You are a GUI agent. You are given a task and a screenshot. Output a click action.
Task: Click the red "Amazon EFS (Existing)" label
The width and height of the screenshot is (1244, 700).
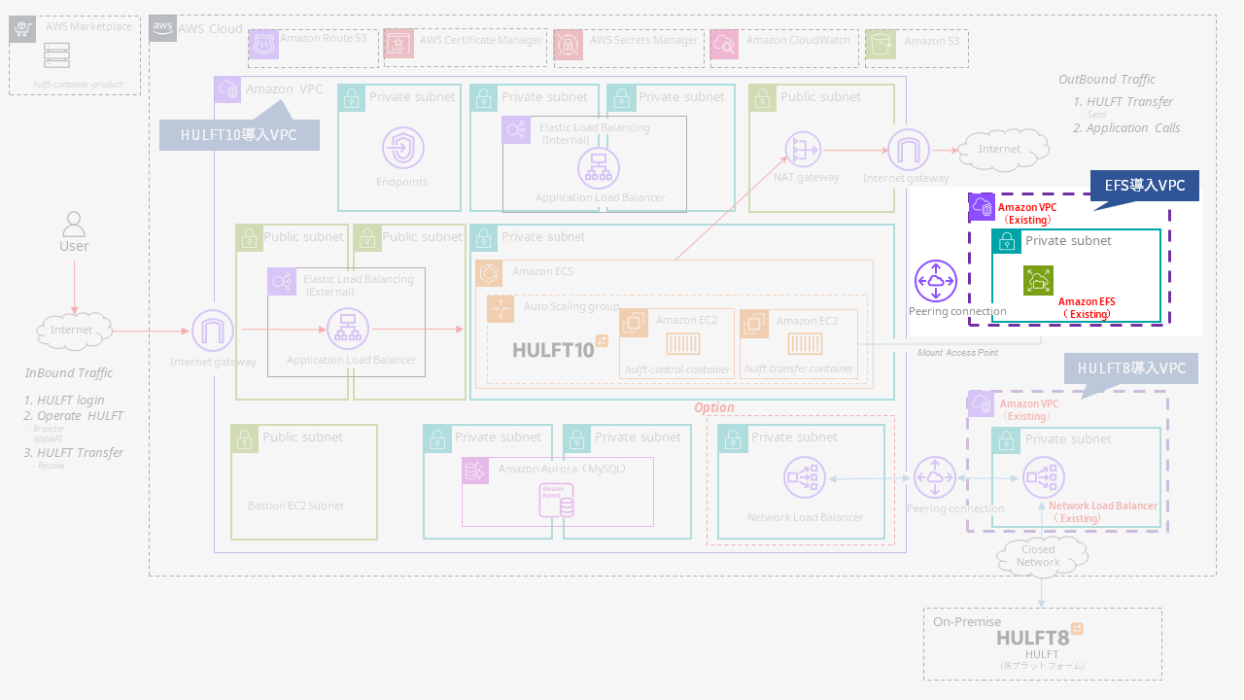1087,308
